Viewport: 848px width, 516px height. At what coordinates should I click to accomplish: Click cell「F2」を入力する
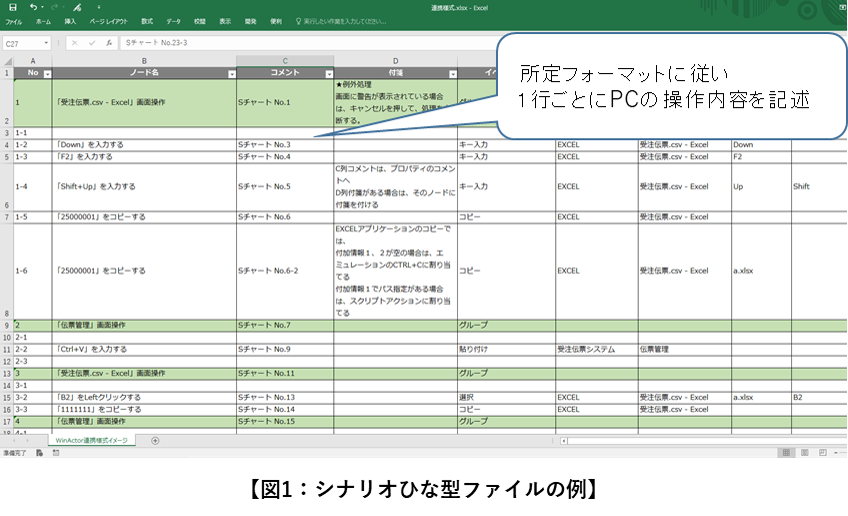(144, 157)
